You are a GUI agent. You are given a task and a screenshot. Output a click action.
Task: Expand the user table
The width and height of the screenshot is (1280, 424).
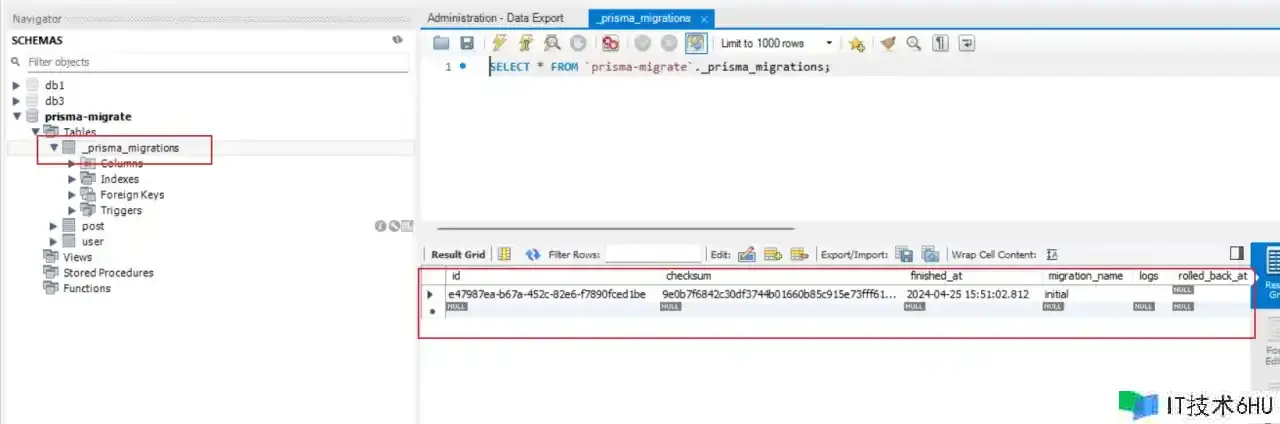tap(54, 241)
